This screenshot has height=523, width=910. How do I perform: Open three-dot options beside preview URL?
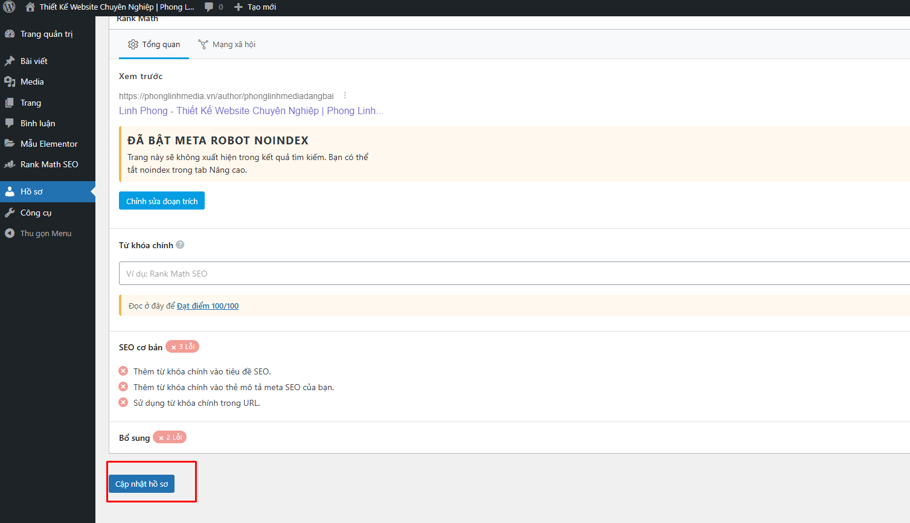(345, 95)
